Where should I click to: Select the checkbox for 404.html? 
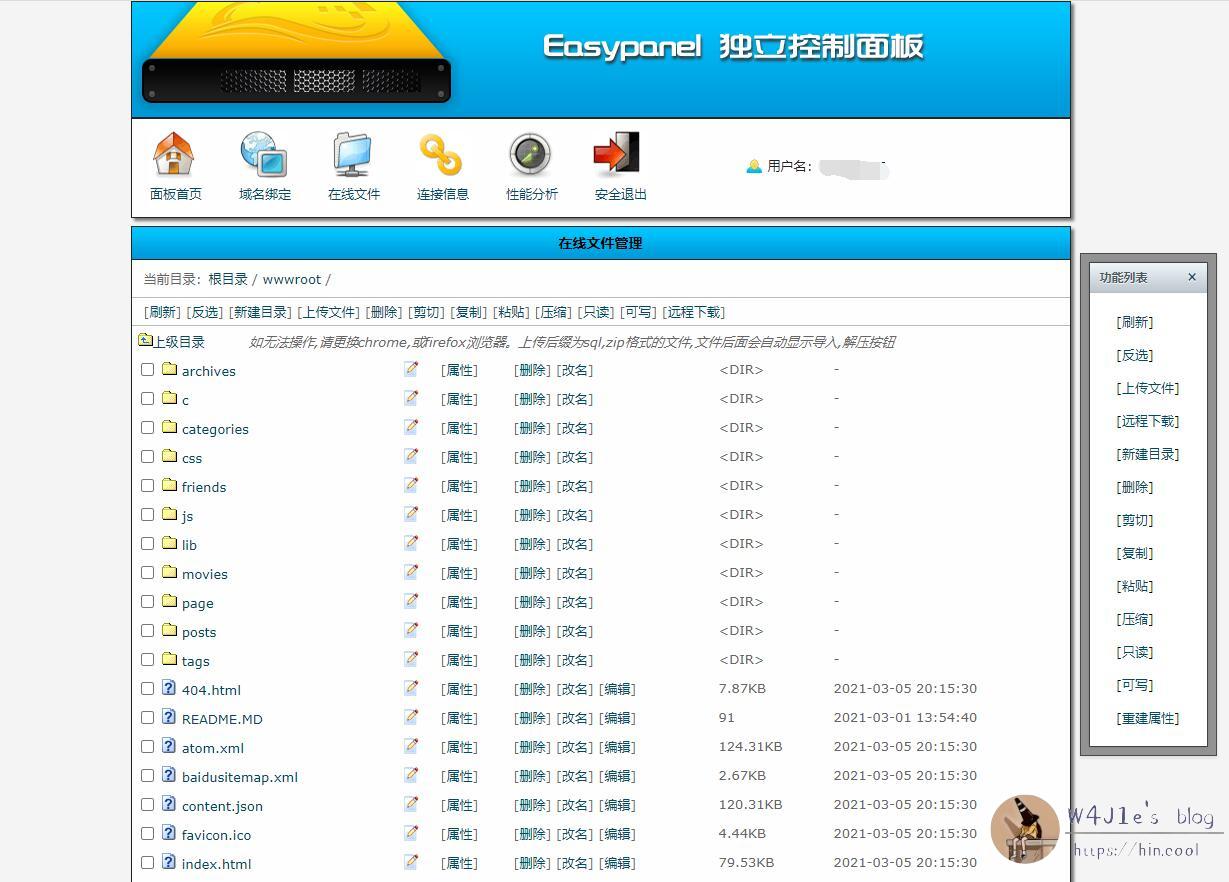coord(148,688)
